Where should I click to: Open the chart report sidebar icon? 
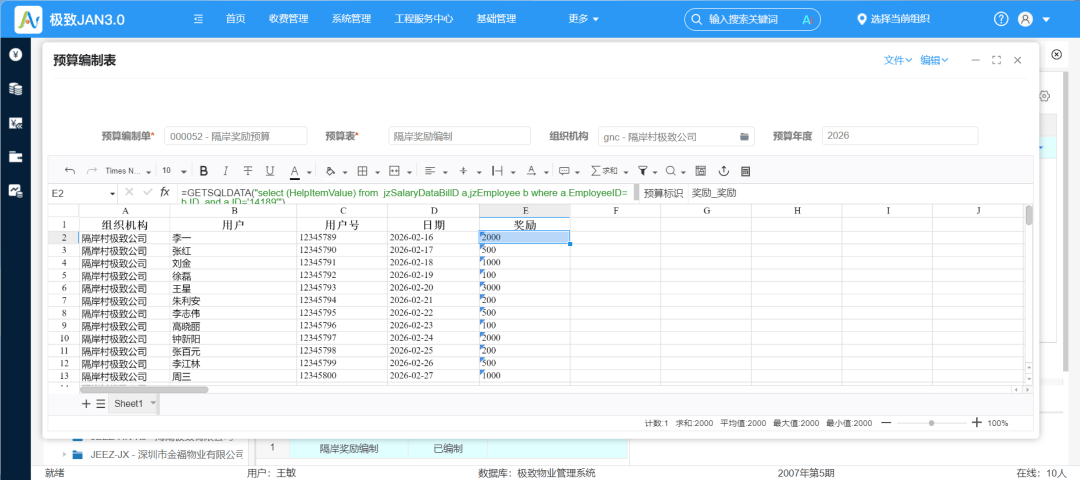tap(15, 191)
